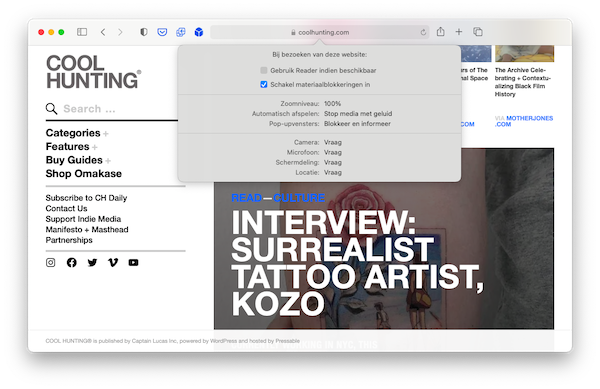Open Shop Omakase
Screen dimensions: 600x389
coord(83,174)
